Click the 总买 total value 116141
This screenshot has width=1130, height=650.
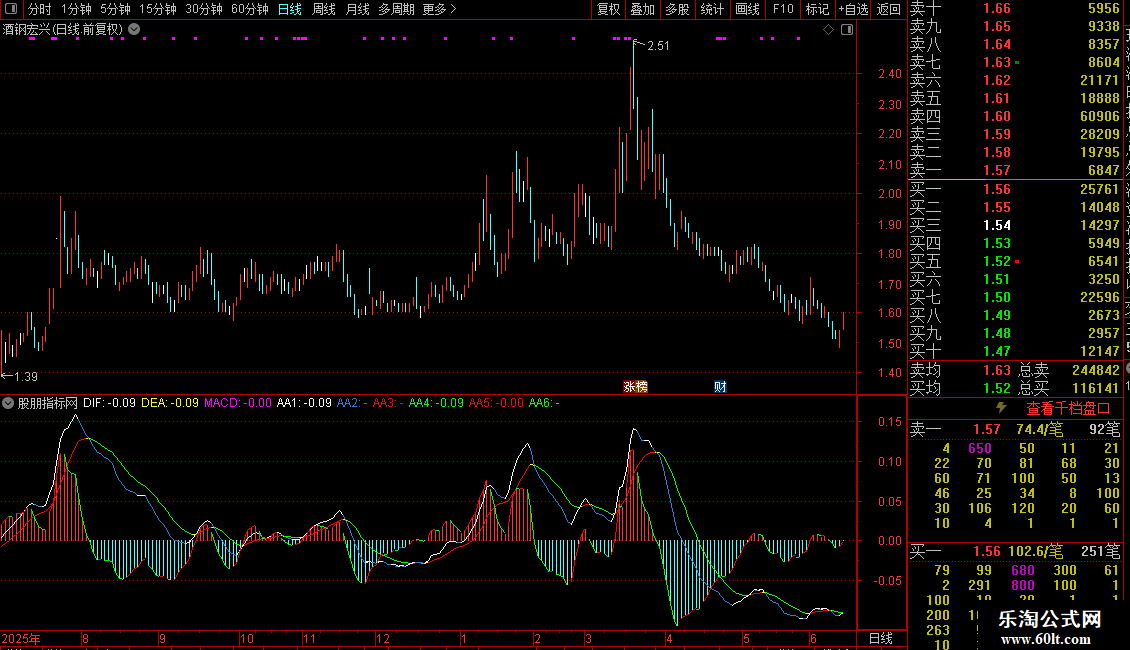click(1095, 388)
